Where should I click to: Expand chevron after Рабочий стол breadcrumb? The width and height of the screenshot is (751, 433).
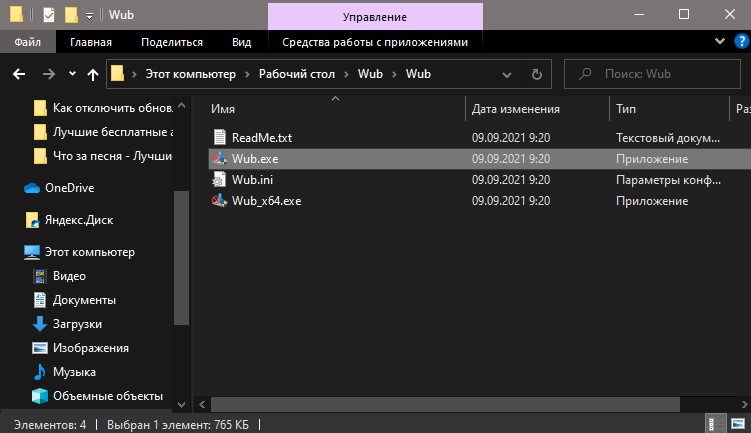tap(346, 75)
